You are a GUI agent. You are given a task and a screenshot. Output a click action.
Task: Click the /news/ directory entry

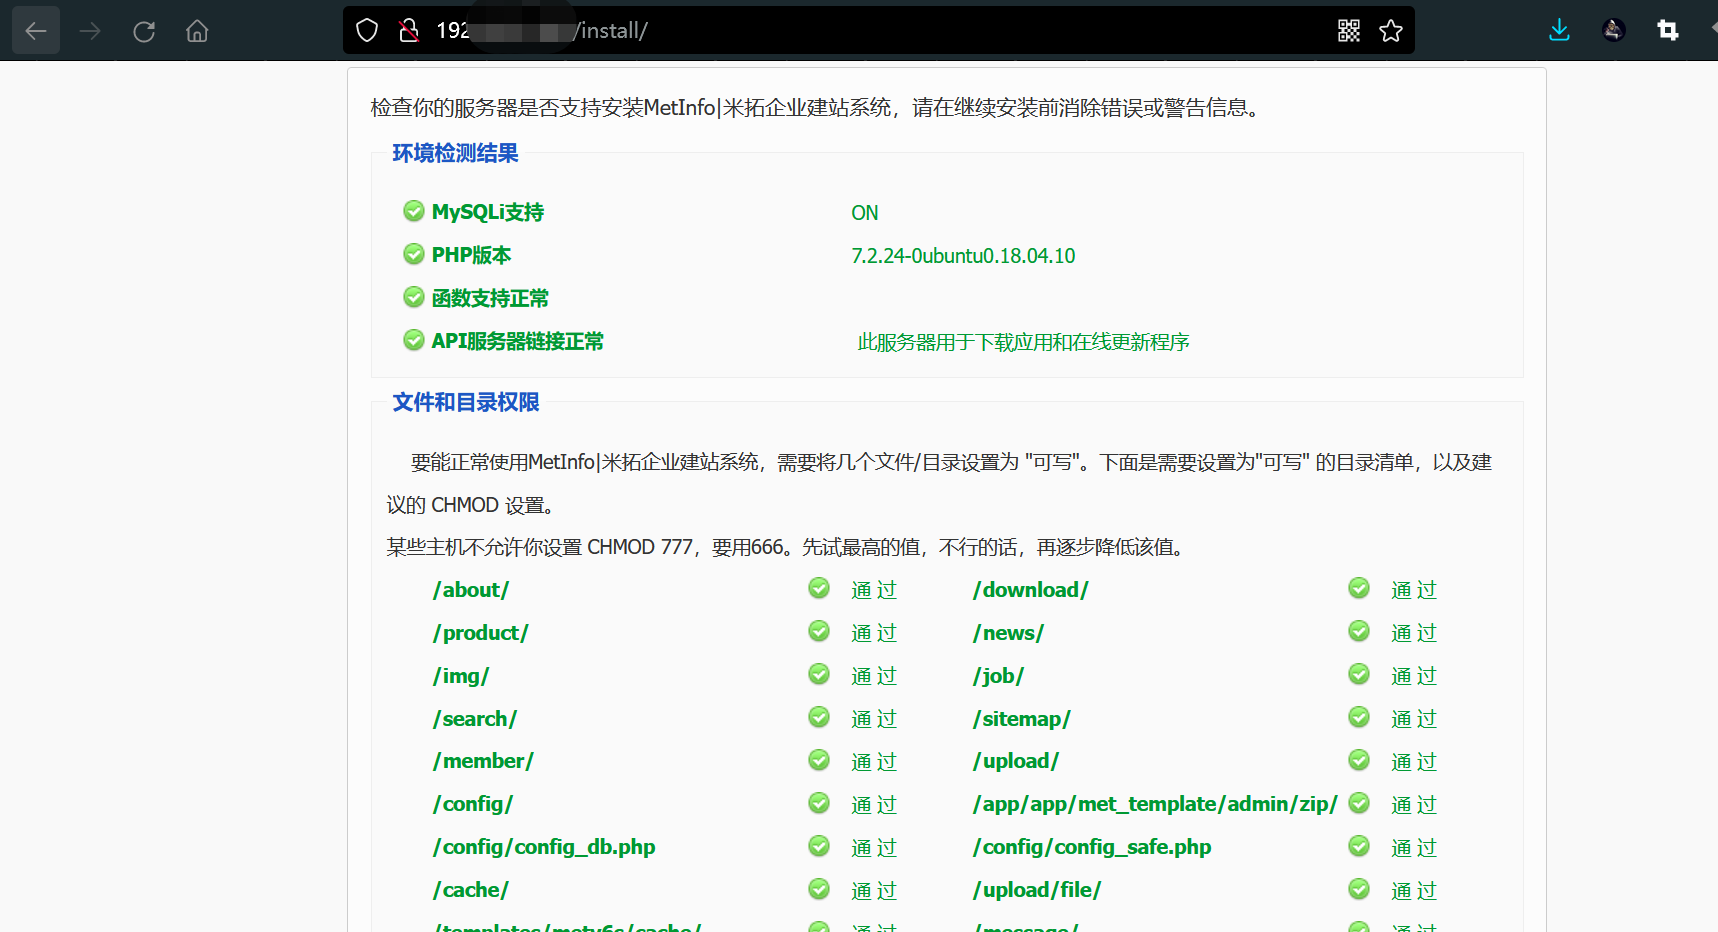[1008, 633]
